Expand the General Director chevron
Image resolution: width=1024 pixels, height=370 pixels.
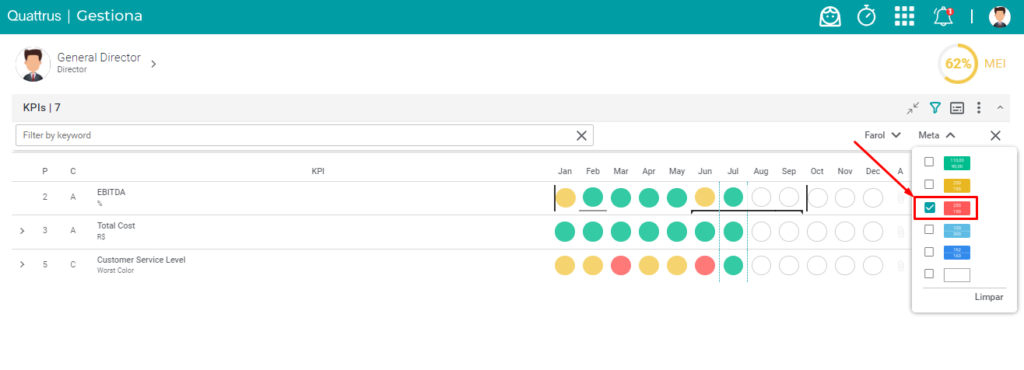tap(153, 64)
